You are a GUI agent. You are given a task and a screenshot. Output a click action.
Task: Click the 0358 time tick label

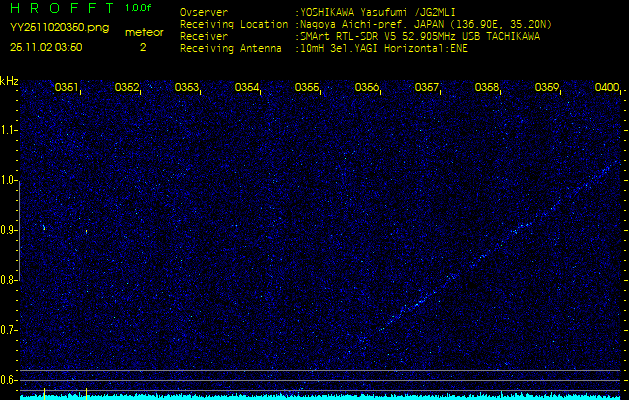coord(487,88)
